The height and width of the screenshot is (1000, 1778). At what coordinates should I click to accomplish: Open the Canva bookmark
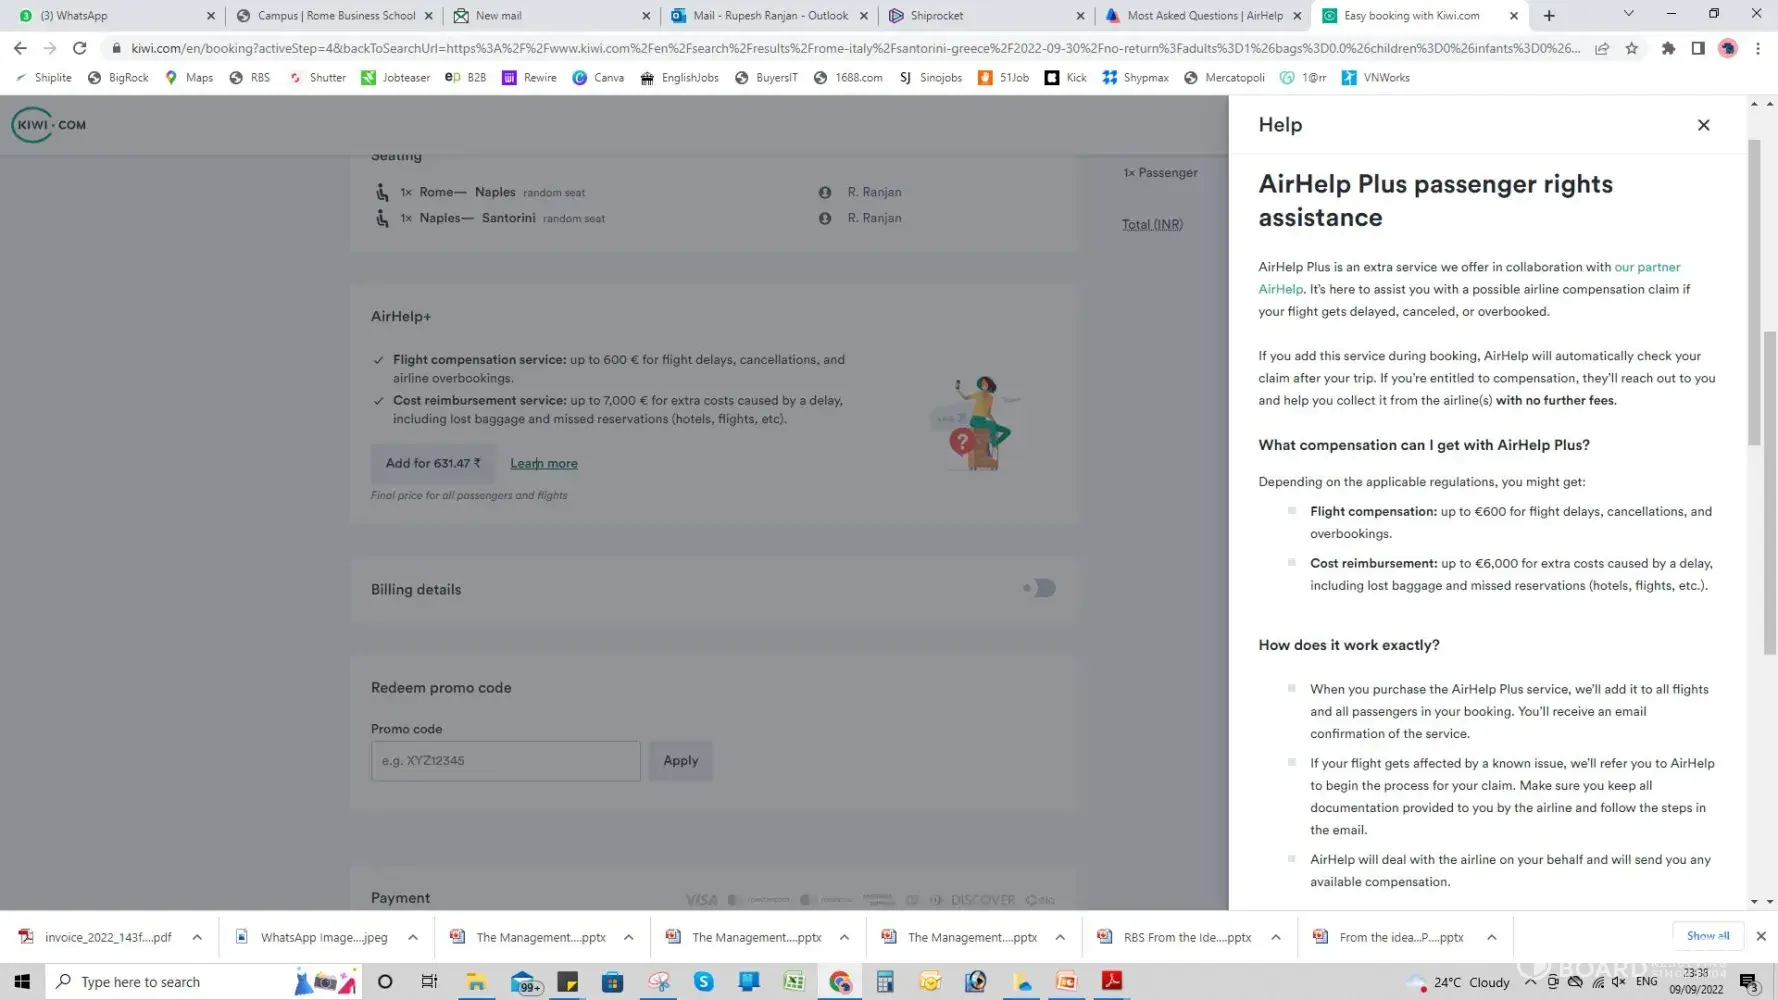coord(598,78)
